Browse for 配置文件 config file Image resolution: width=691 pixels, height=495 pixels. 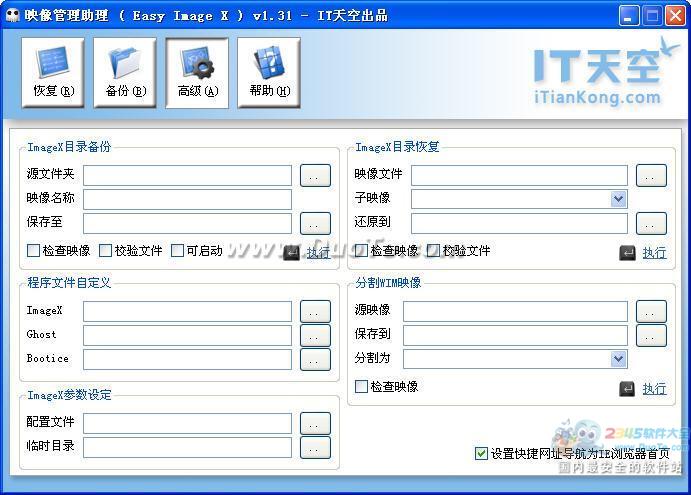pos(315,423)
